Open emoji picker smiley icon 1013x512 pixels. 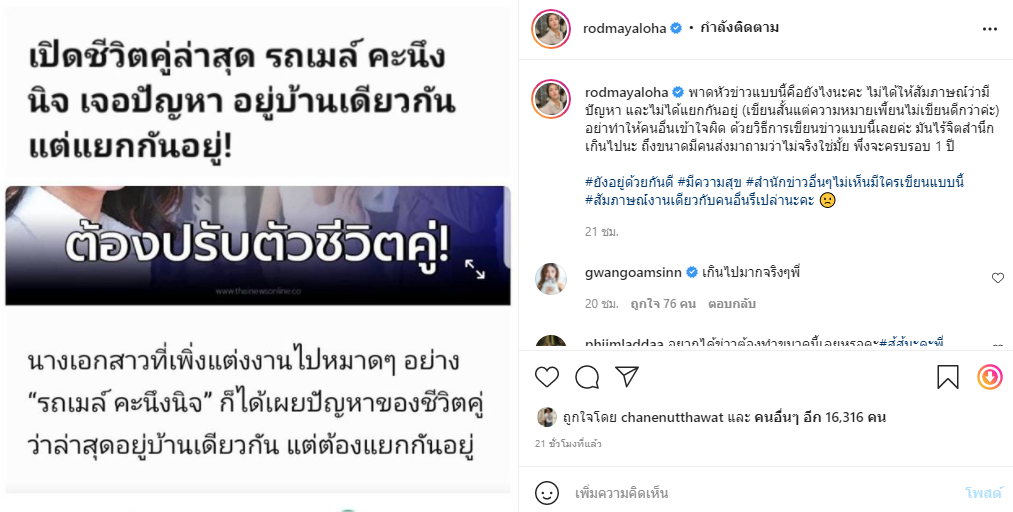tap(547, 493)
